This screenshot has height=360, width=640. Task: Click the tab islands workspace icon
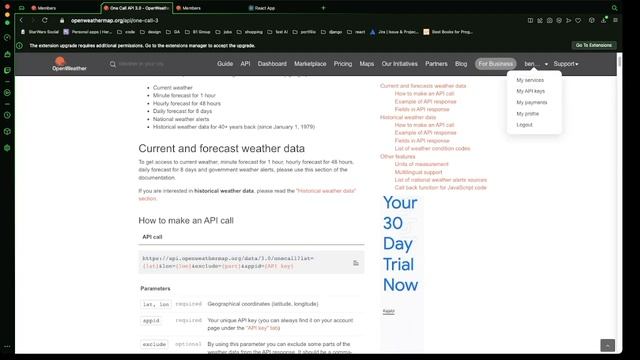[x=22, y=8]
